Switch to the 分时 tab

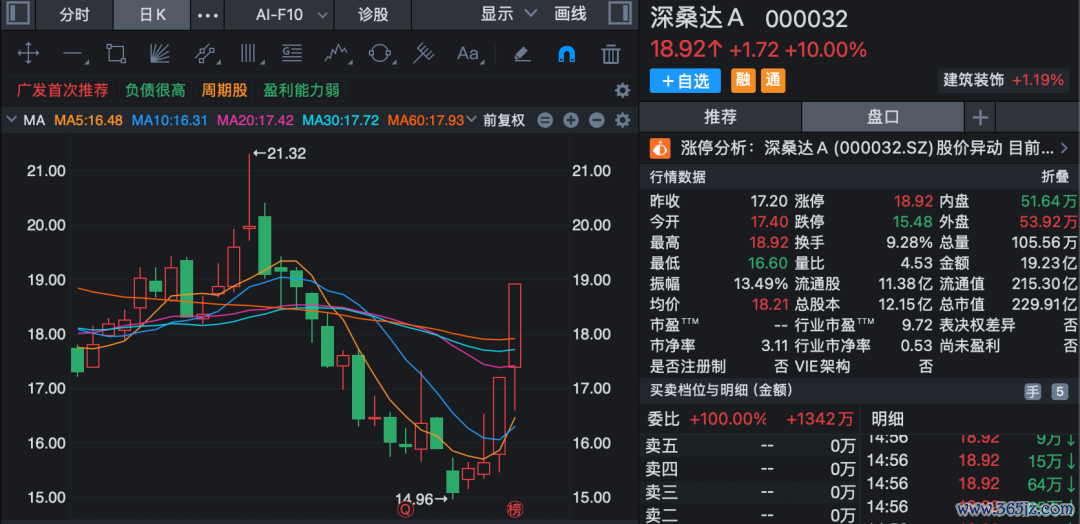pyautogui.click(x=74, y=14)
